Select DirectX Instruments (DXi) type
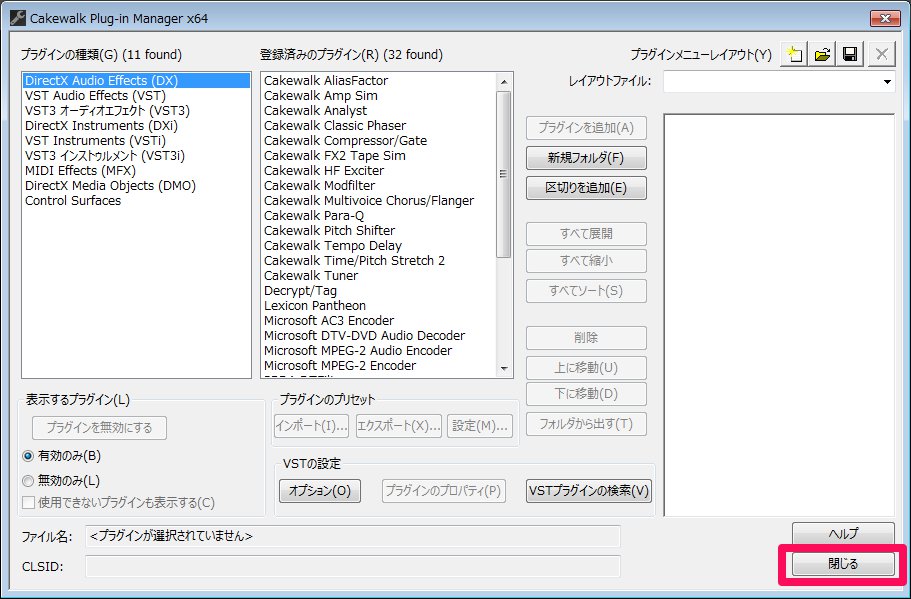The height and width of the screenshot is (599, 911). 137,126
